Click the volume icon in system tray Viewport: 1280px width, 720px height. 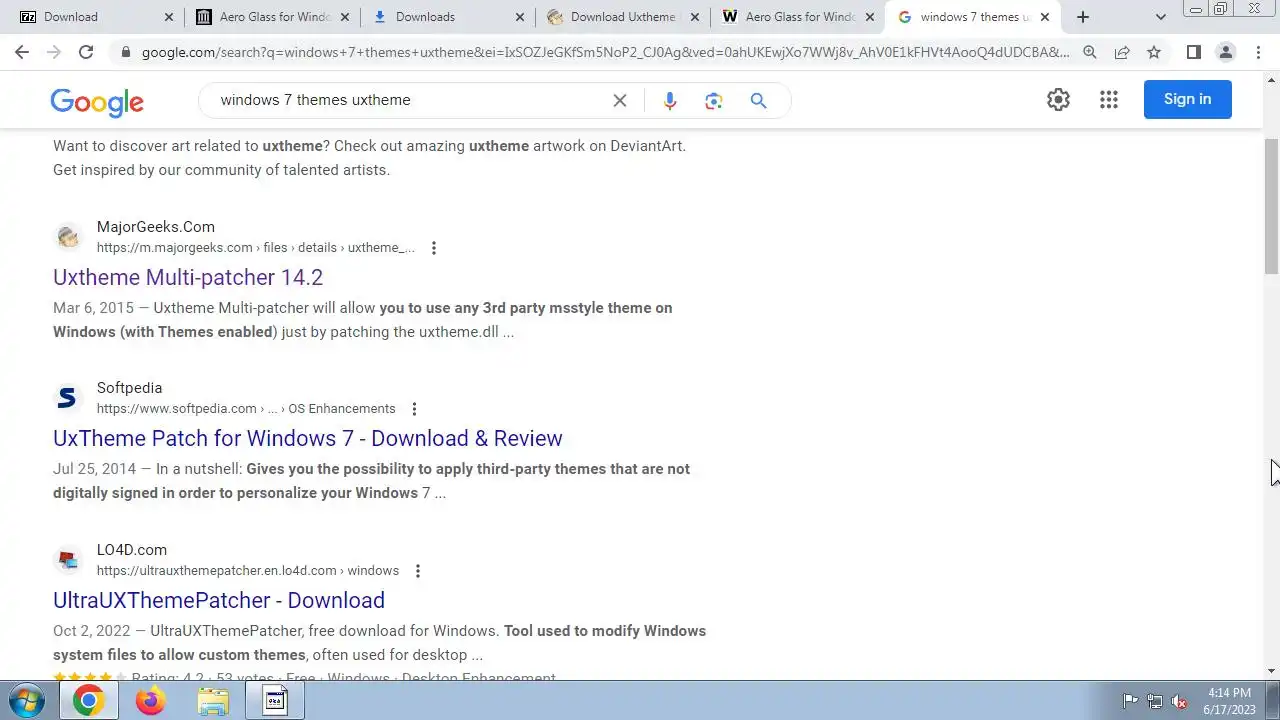pos(1179,701)
